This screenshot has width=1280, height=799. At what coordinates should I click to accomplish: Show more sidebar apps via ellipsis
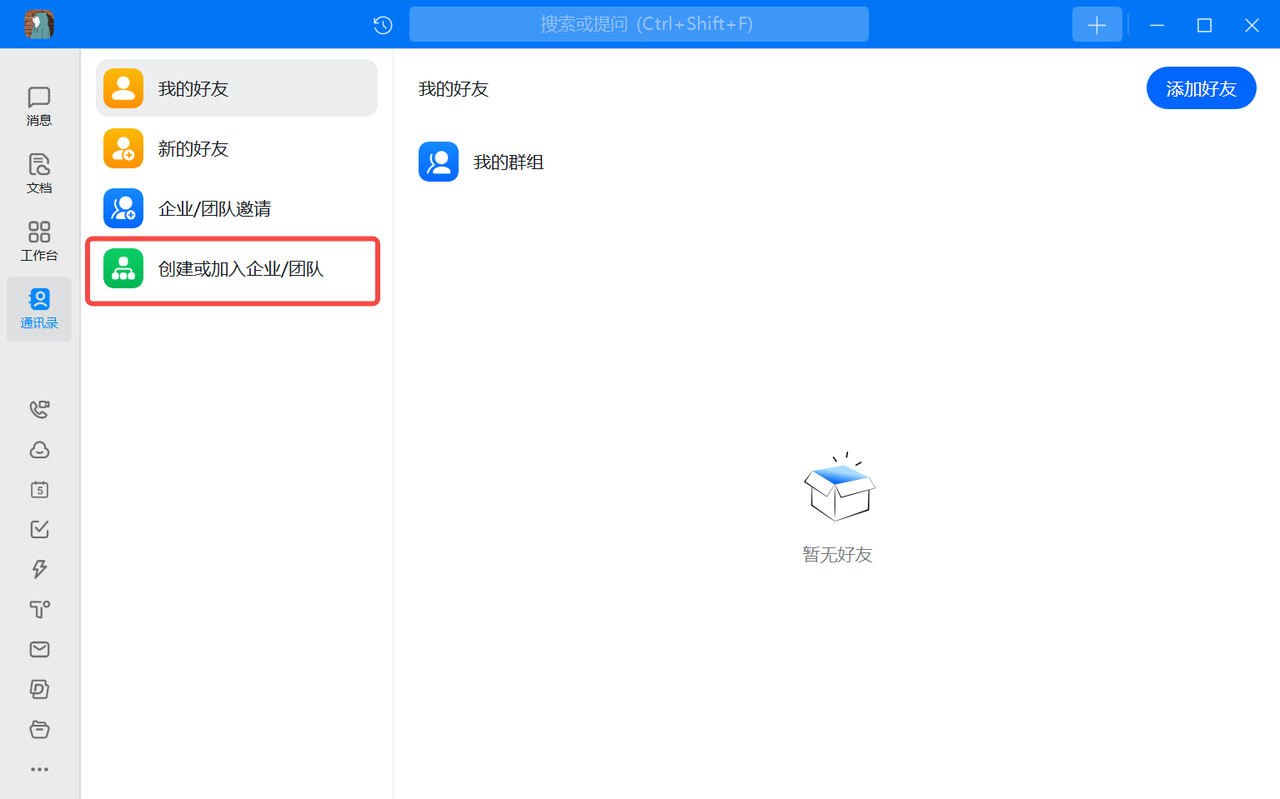coord(39,769)
